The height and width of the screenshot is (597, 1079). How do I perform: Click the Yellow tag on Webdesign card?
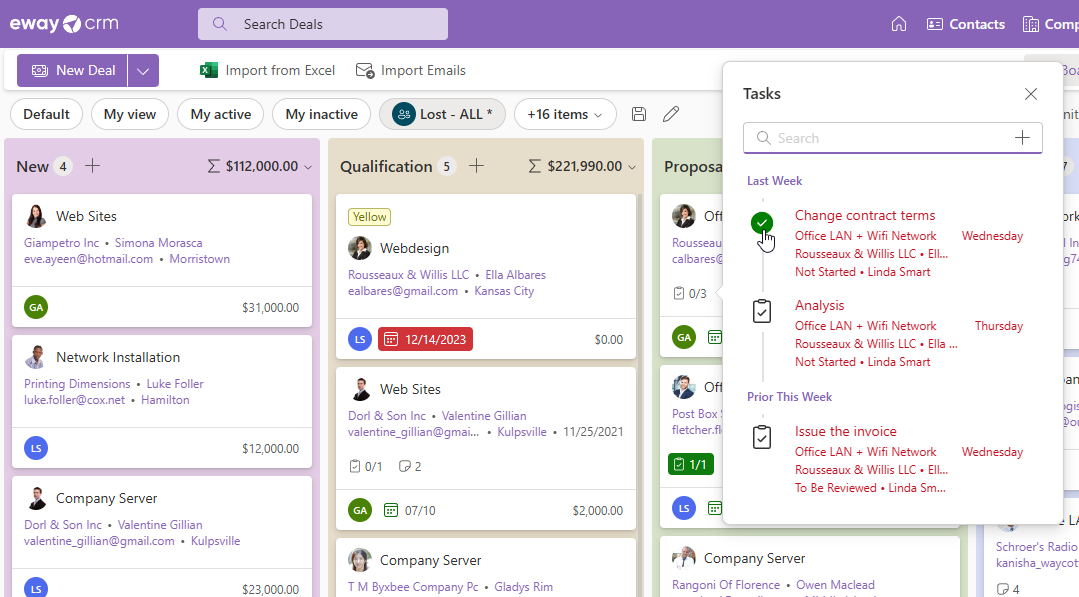coord(370,217)
